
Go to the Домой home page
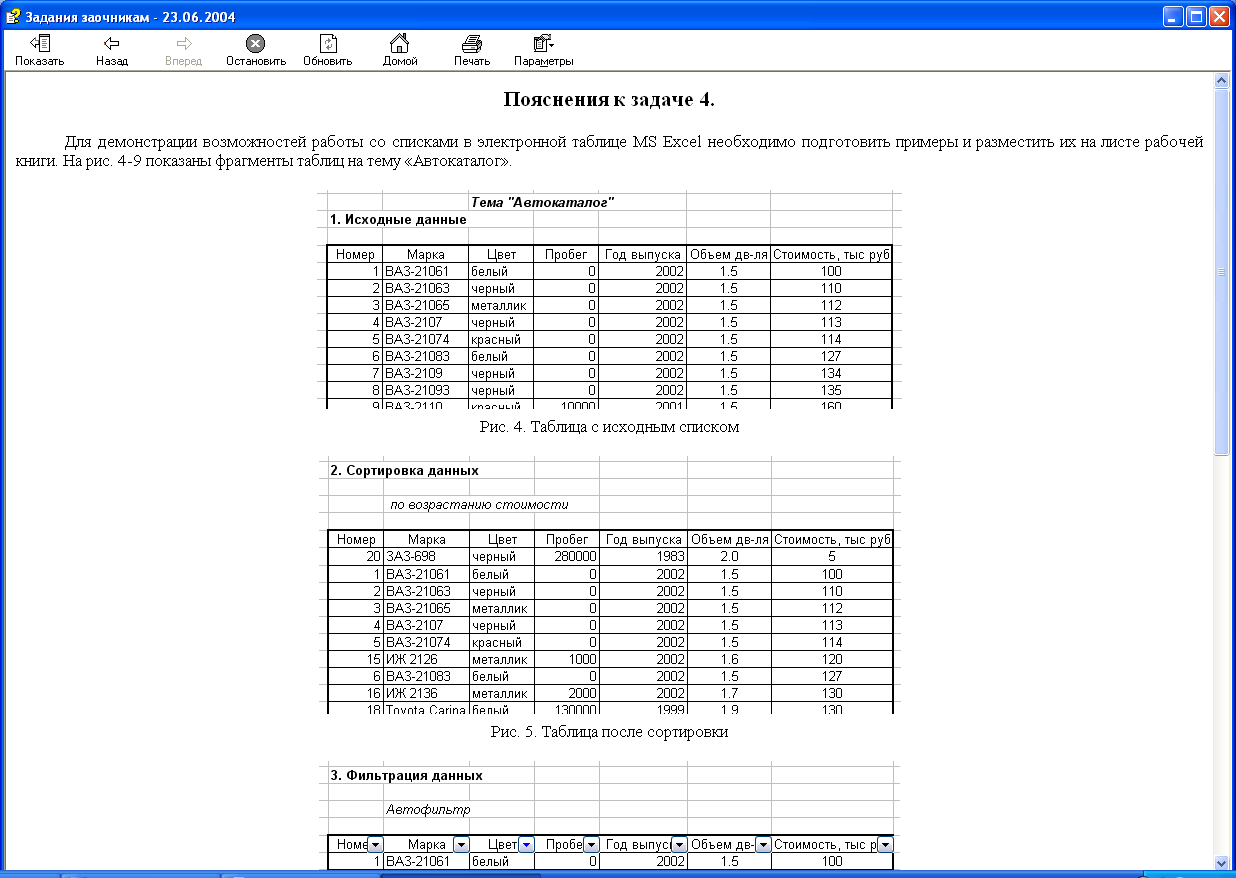[399, 50]
